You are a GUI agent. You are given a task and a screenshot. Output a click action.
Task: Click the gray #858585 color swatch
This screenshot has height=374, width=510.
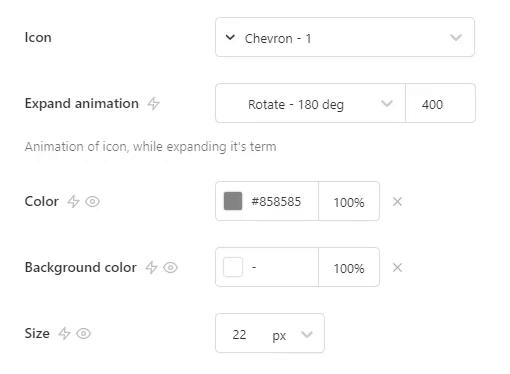pyautogui.click(x=233, y=201)
